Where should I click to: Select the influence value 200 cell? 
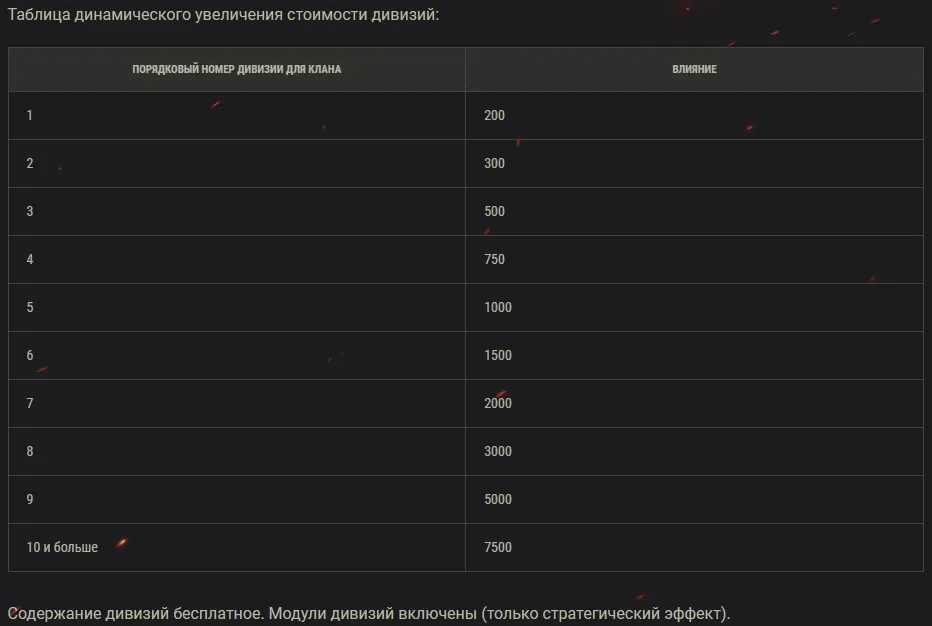click(494, 116)
